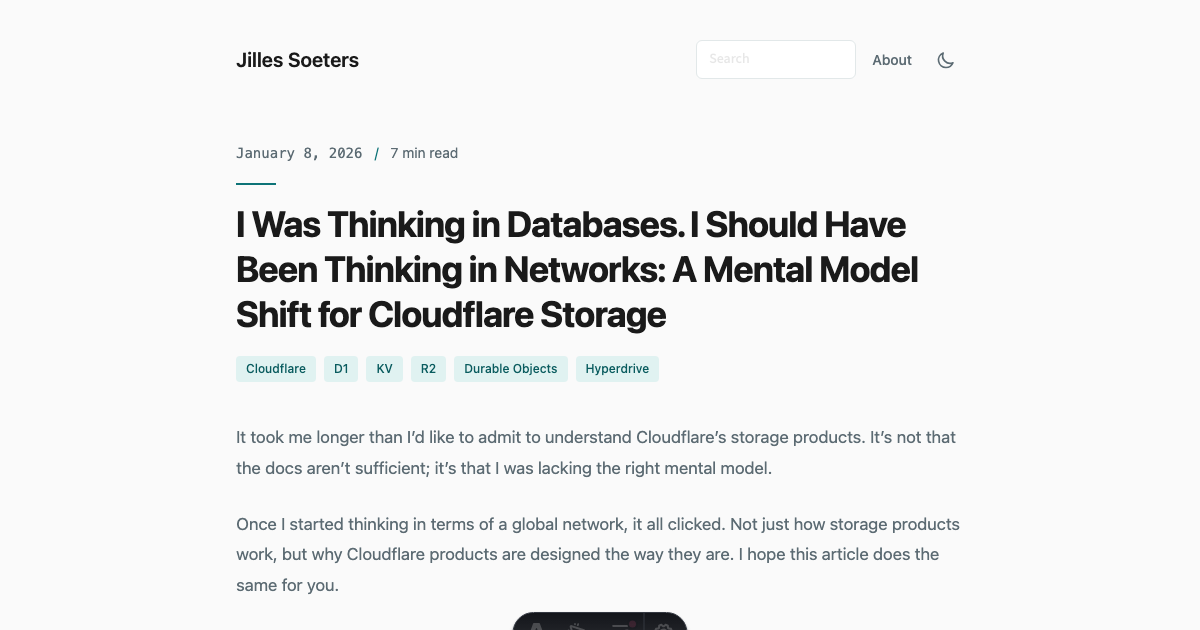Browse the Durable Objects tag
Image resolution: width=1200 pixels, height=630 pixels.
(x=510, y=369)
